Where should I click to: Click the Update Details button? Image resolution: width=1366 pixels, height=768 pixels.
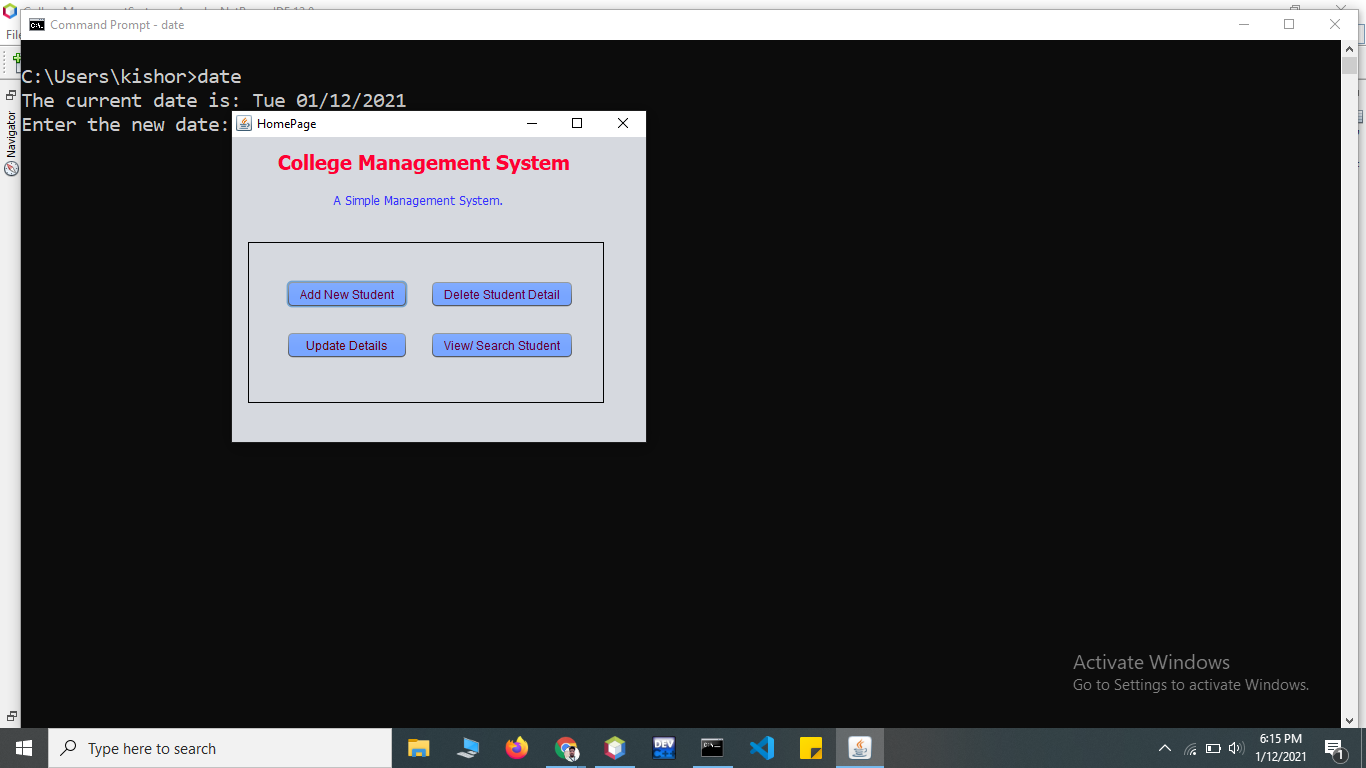(x=347, y=345)
